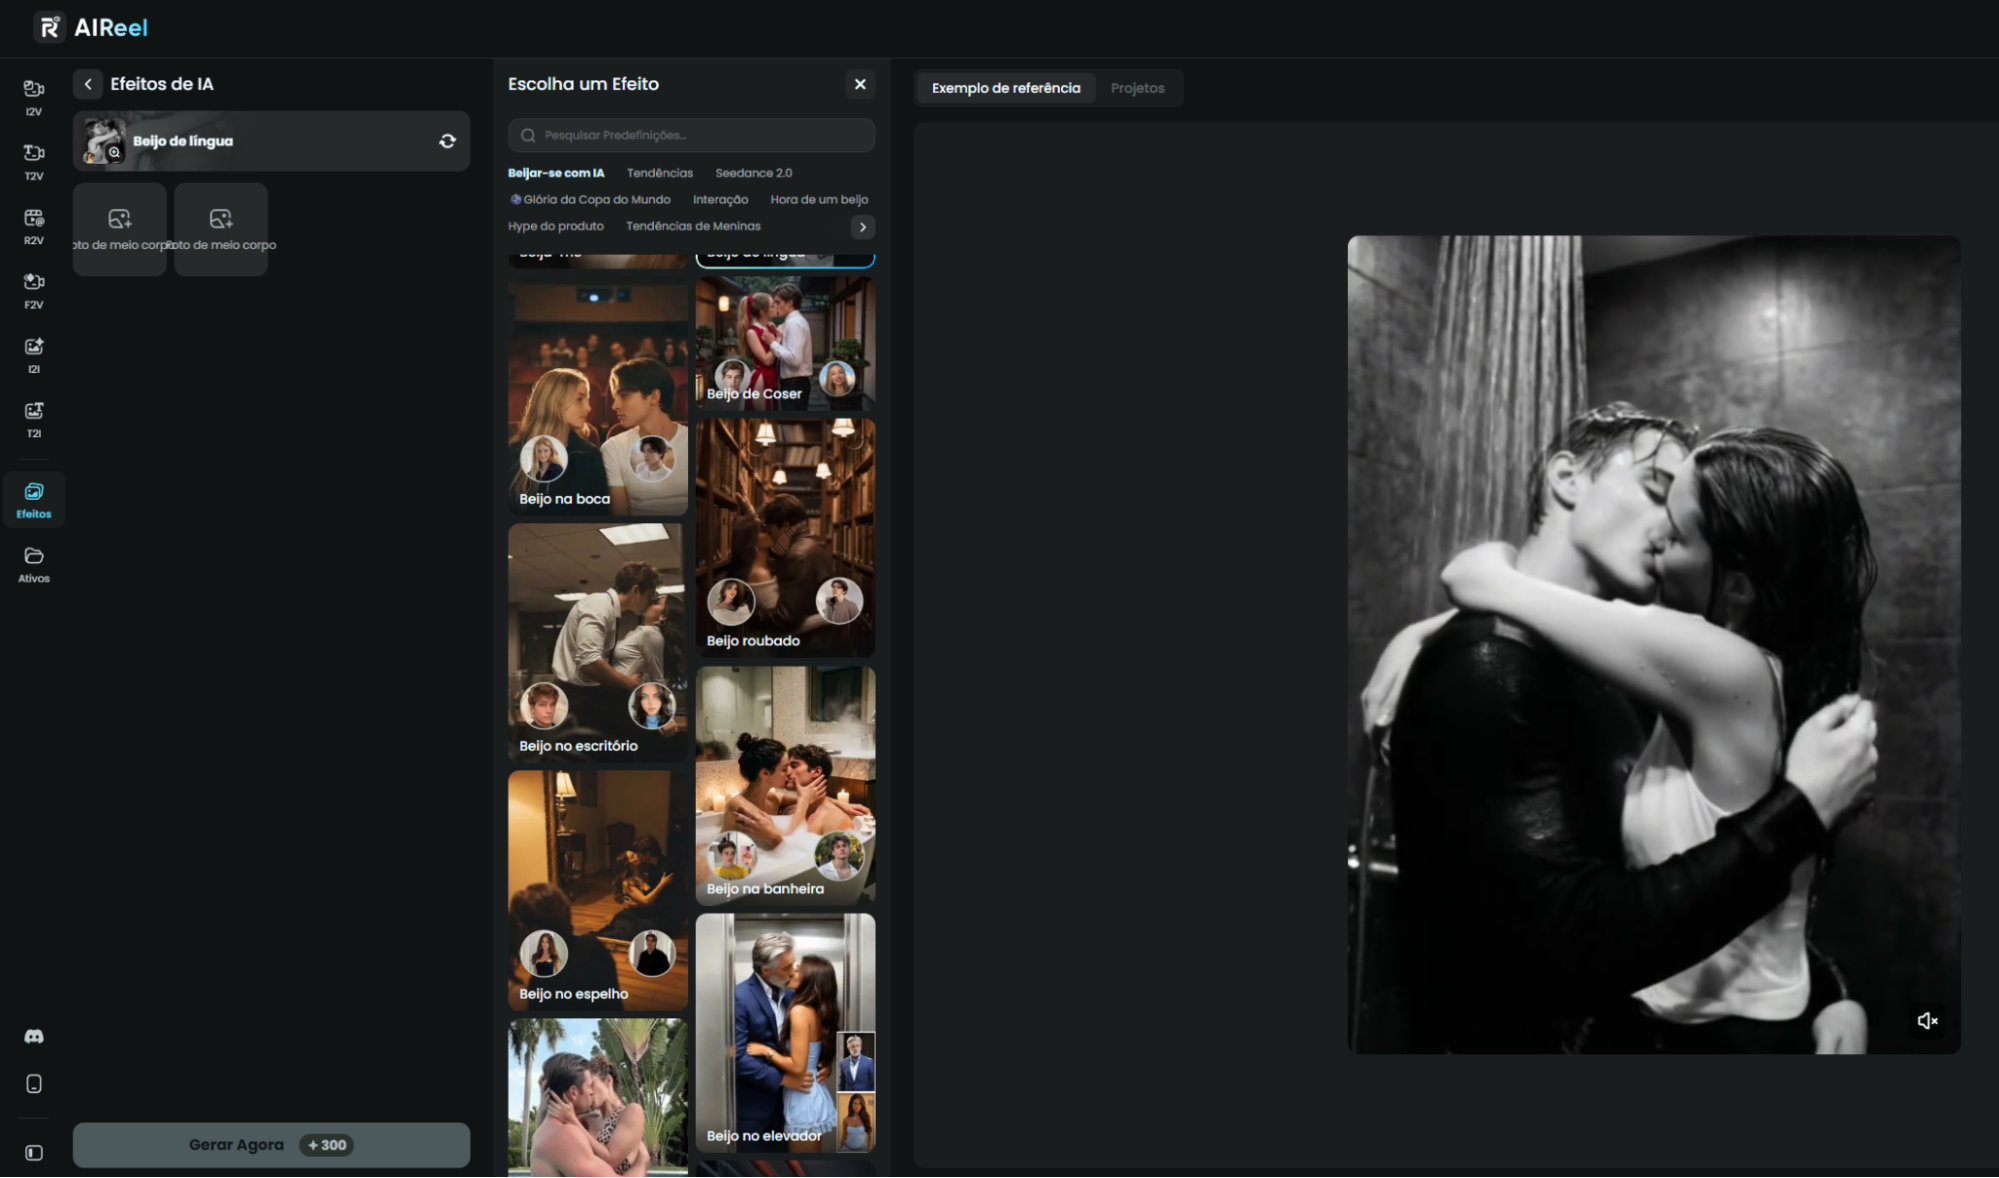Image resolution: width=1999 pixels, height=1178 pixels.
Task: Open the F2V tool in sidebar
Action: 33,291
